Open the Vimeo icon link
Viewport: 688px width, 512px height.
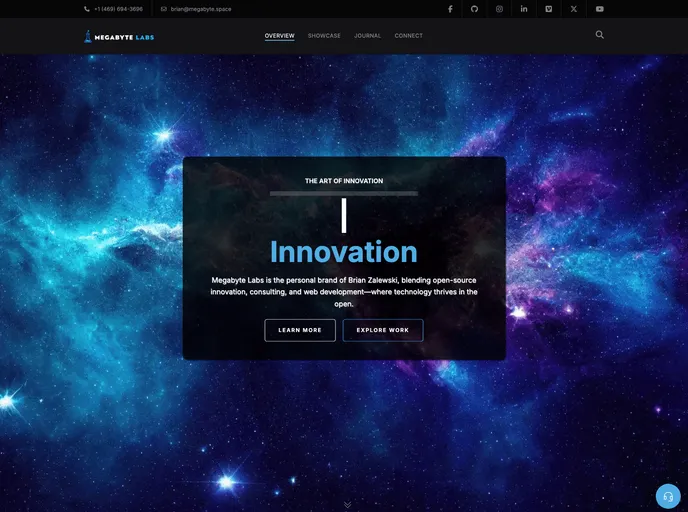(x=548, y=9)
